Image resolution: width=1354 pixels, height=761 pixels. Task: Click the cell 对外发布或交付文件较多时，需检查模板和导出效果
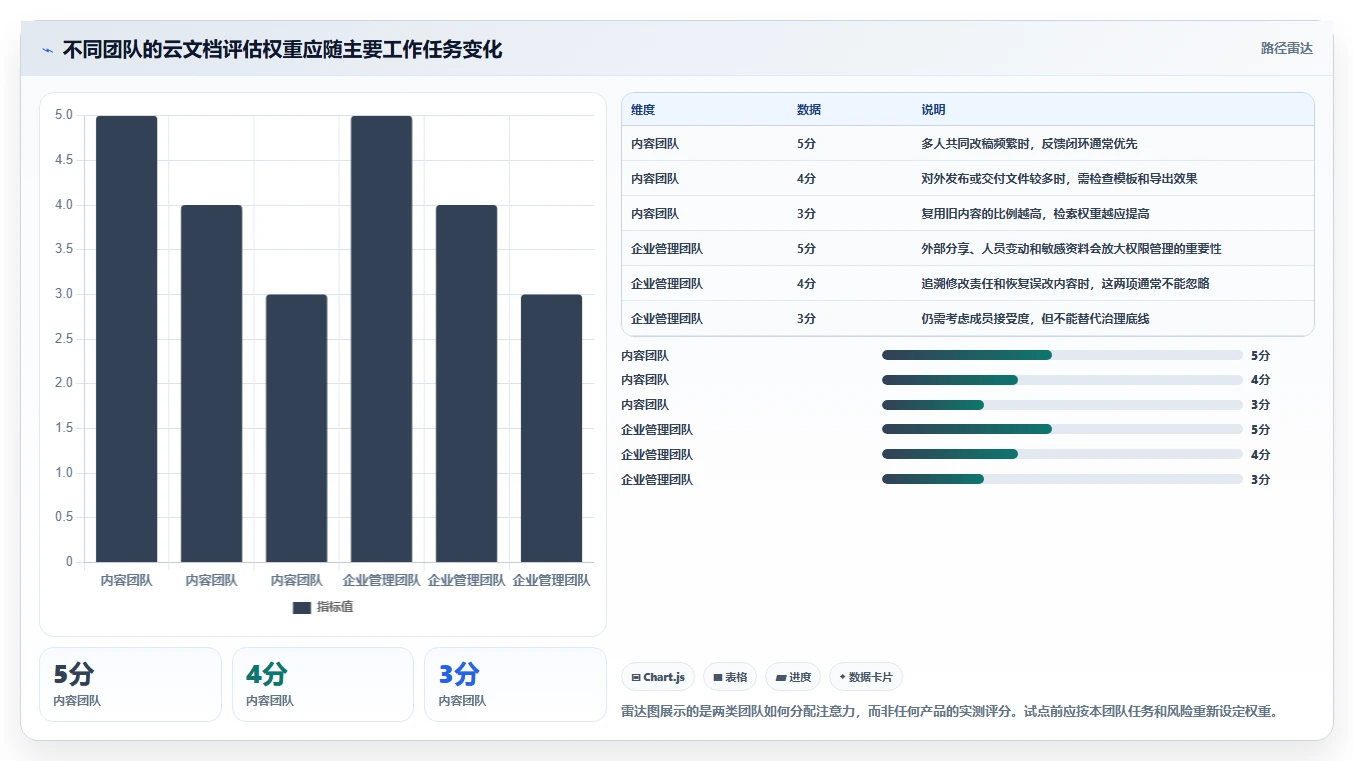point(1059,179)
